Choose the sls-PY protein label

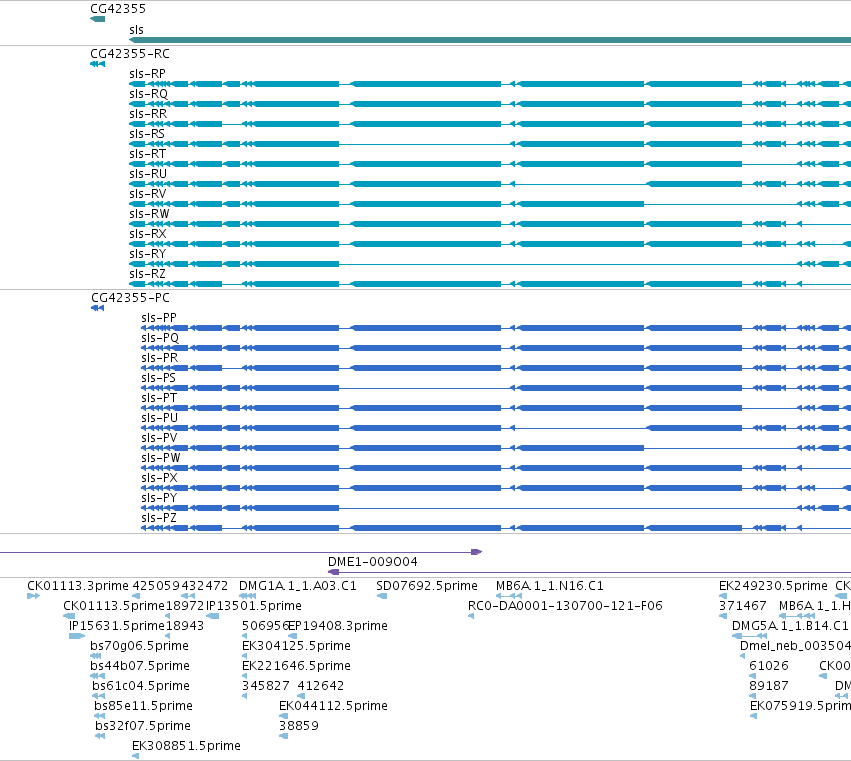159,498
